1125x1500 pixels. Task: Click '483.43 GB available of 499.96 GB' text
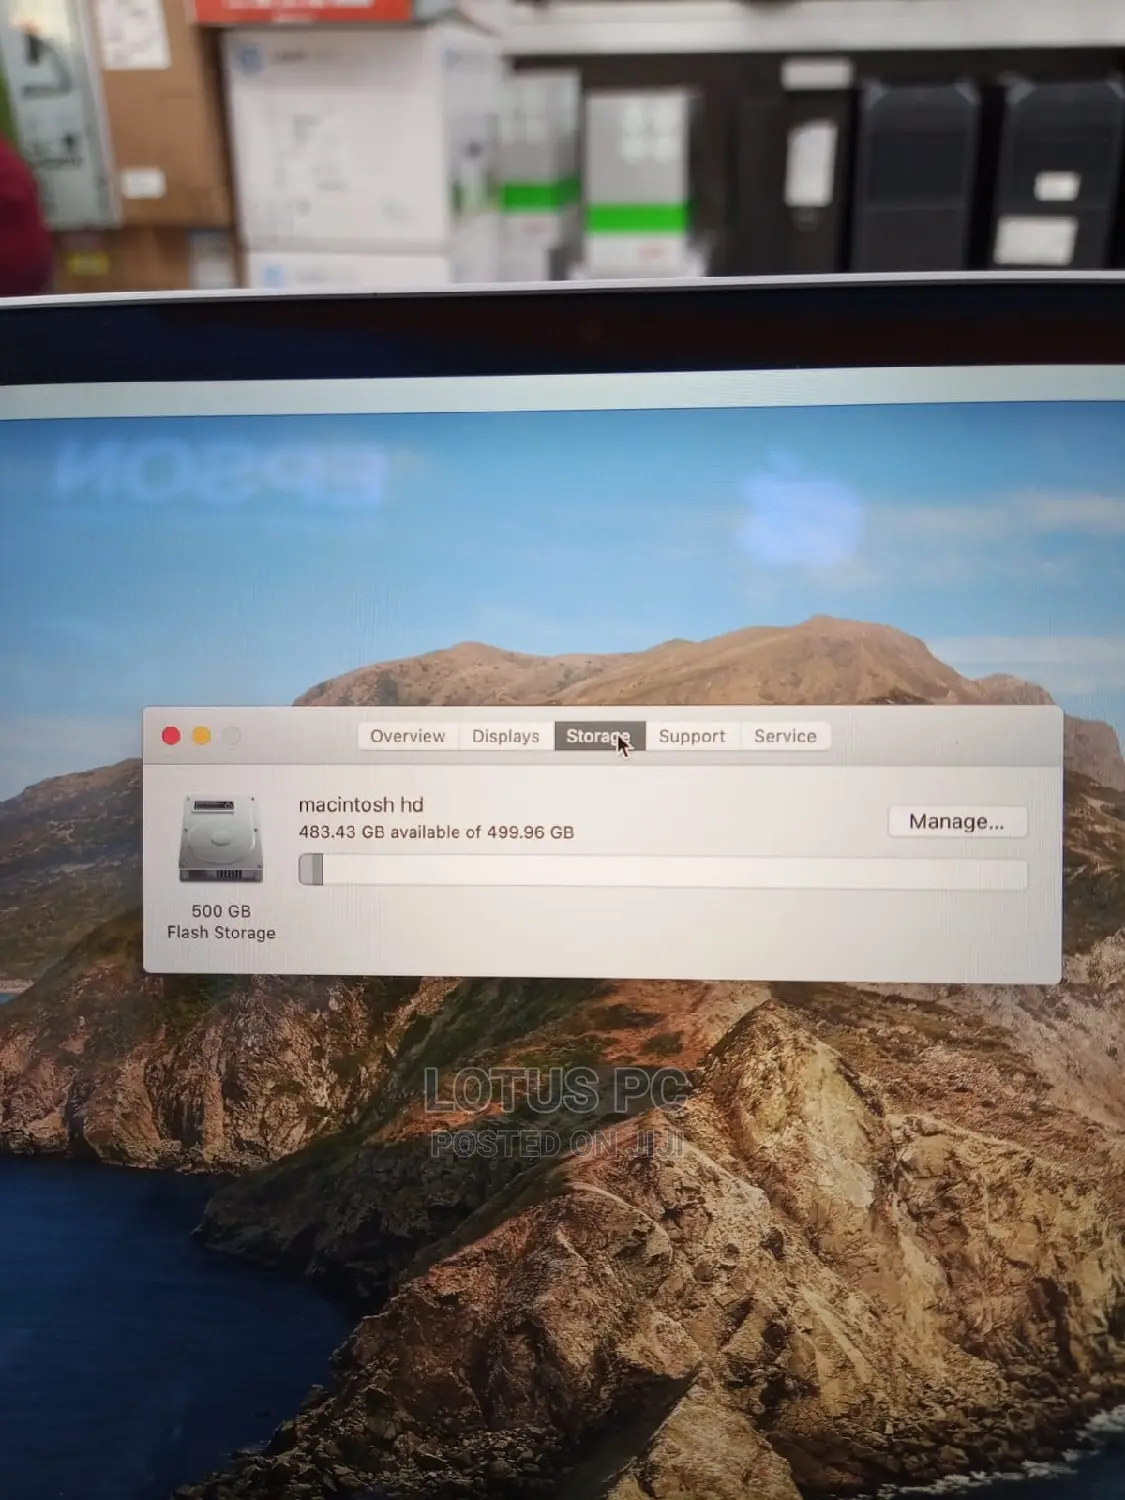pos(436,832)
